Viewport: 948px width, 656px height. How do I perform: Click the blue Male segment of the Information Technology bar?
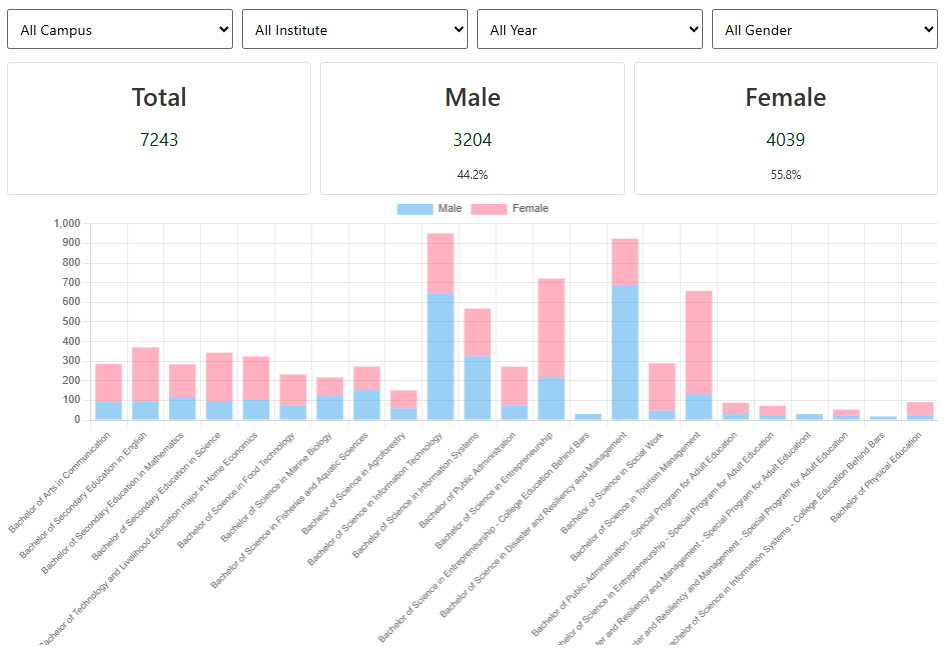coord(440,356)
